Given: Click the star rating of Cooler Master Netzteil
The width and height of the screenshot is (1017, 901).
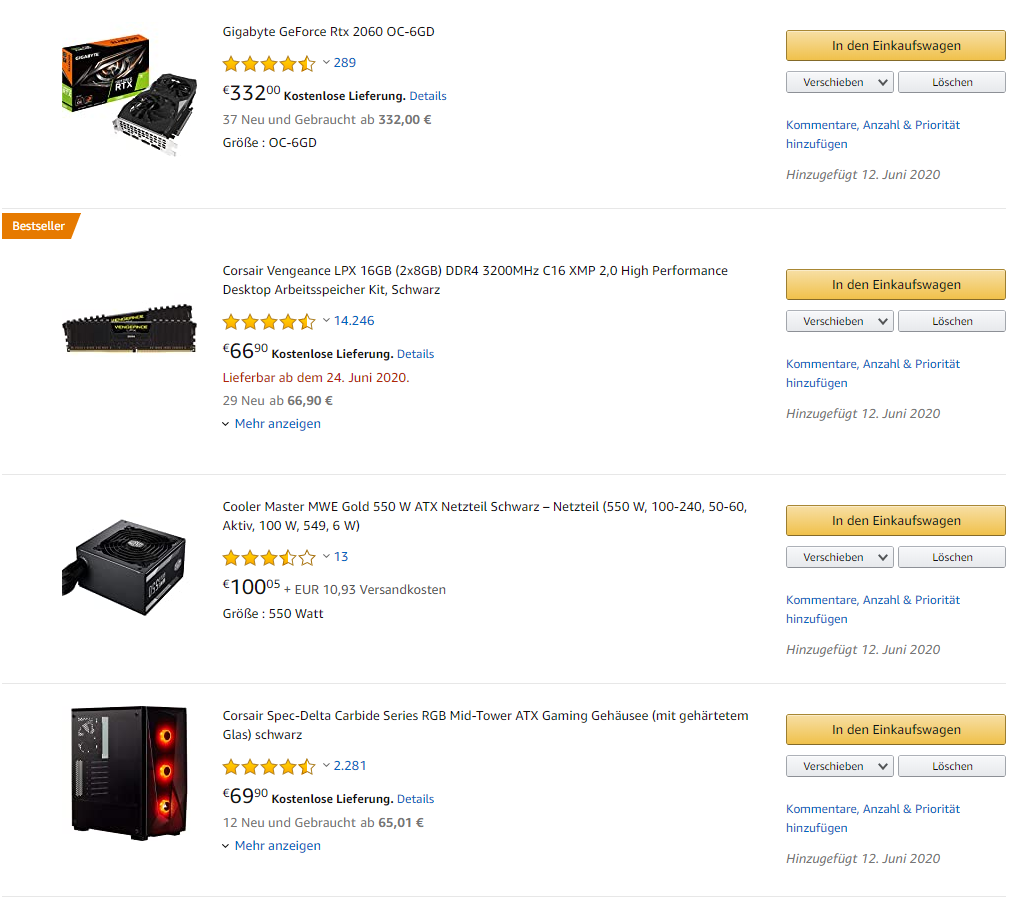Looking at the screenshot, I should point(269,558).
